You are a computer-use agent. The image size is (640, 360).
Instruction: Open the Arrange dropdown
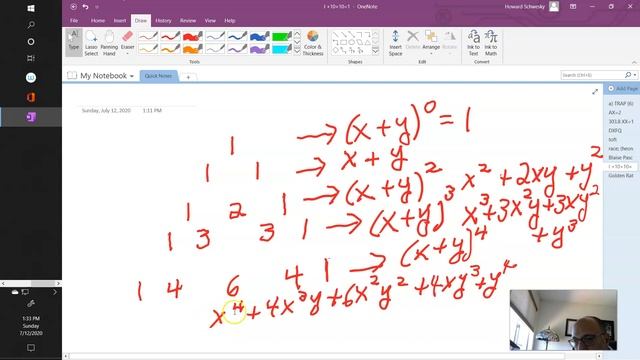431,42
